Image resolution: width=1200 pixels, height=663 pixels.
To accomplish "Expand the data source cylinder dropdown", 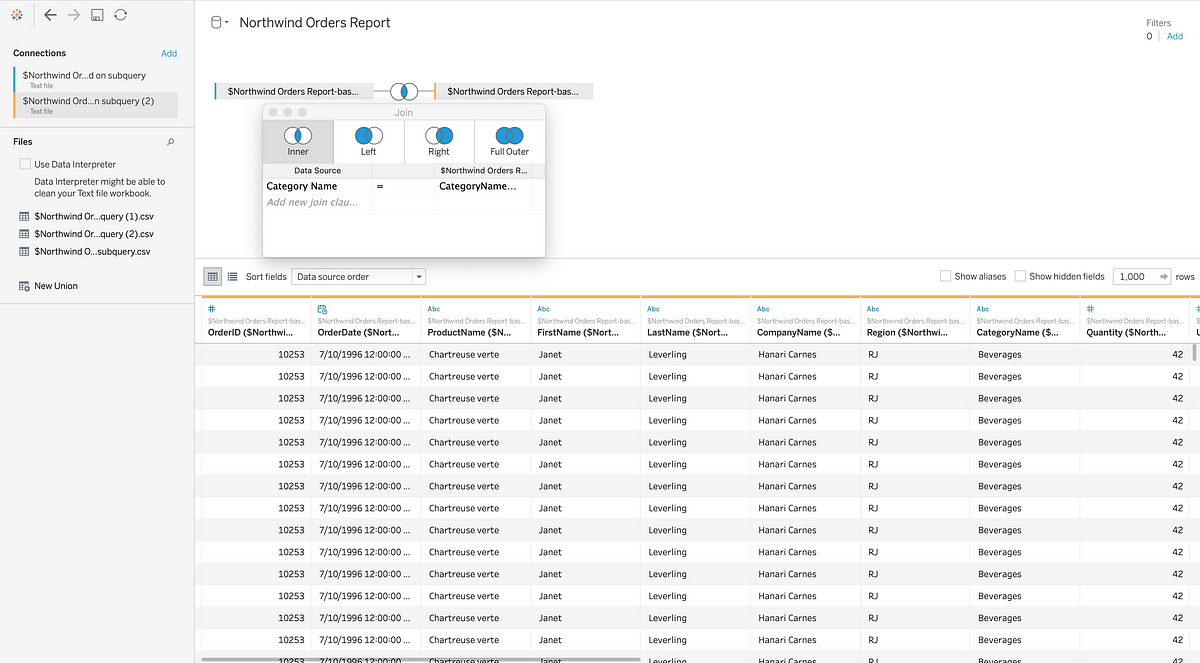I will tap(219, 23).
